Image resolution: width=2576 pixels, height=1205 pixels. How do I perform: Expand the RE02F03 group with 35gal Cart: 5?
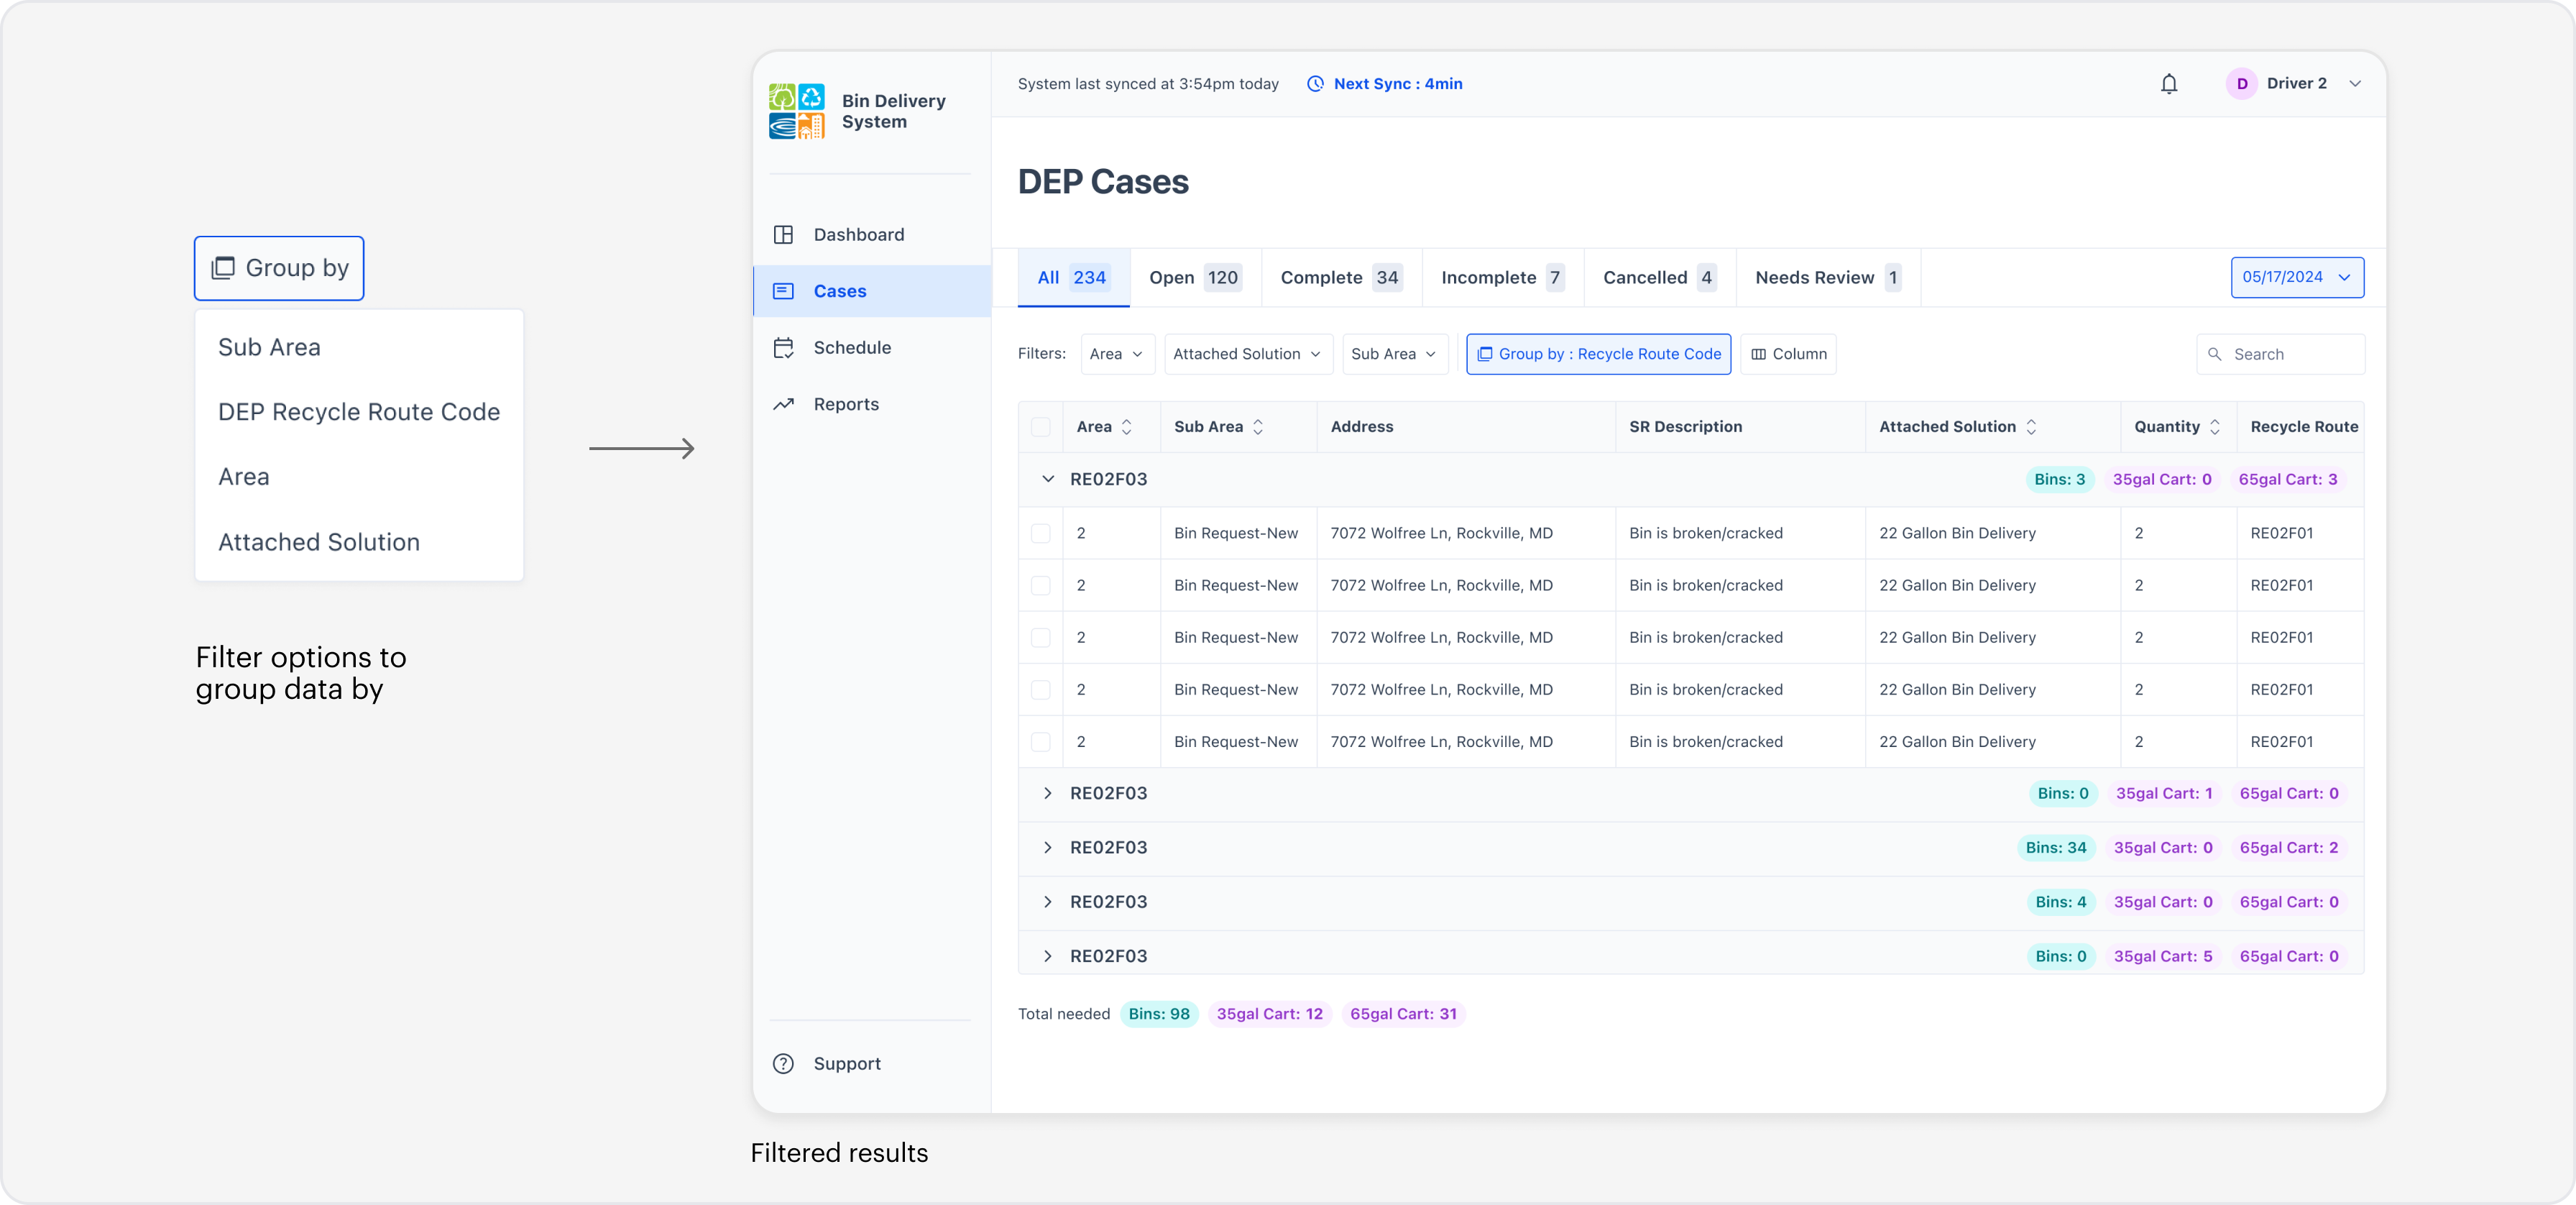coord(1047,956)
